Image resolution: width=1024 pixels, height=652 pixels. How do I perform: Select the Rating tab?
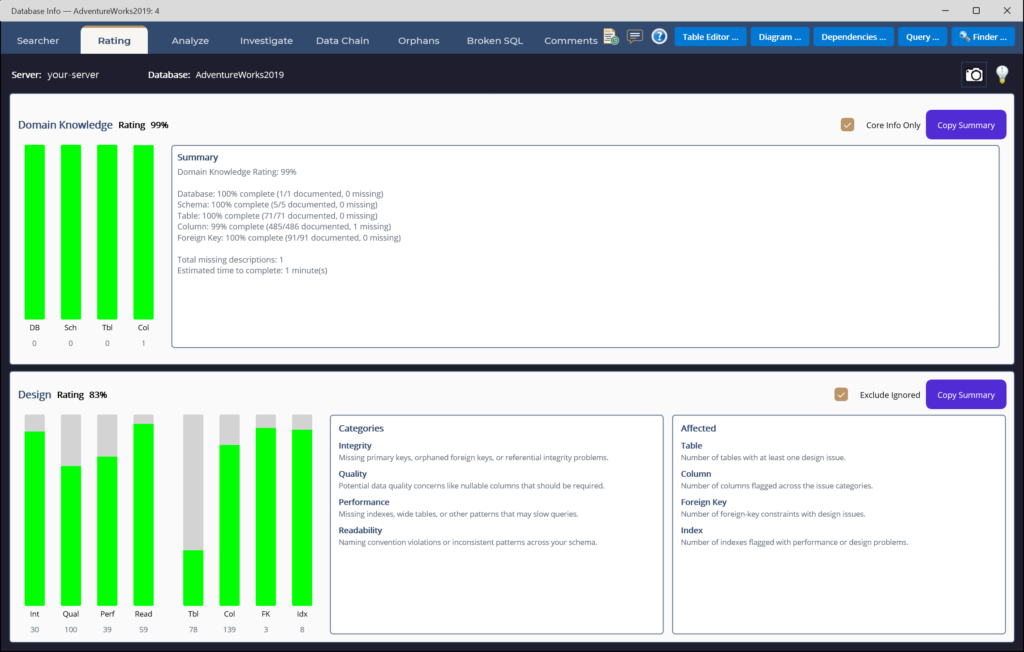click(114, 41)
